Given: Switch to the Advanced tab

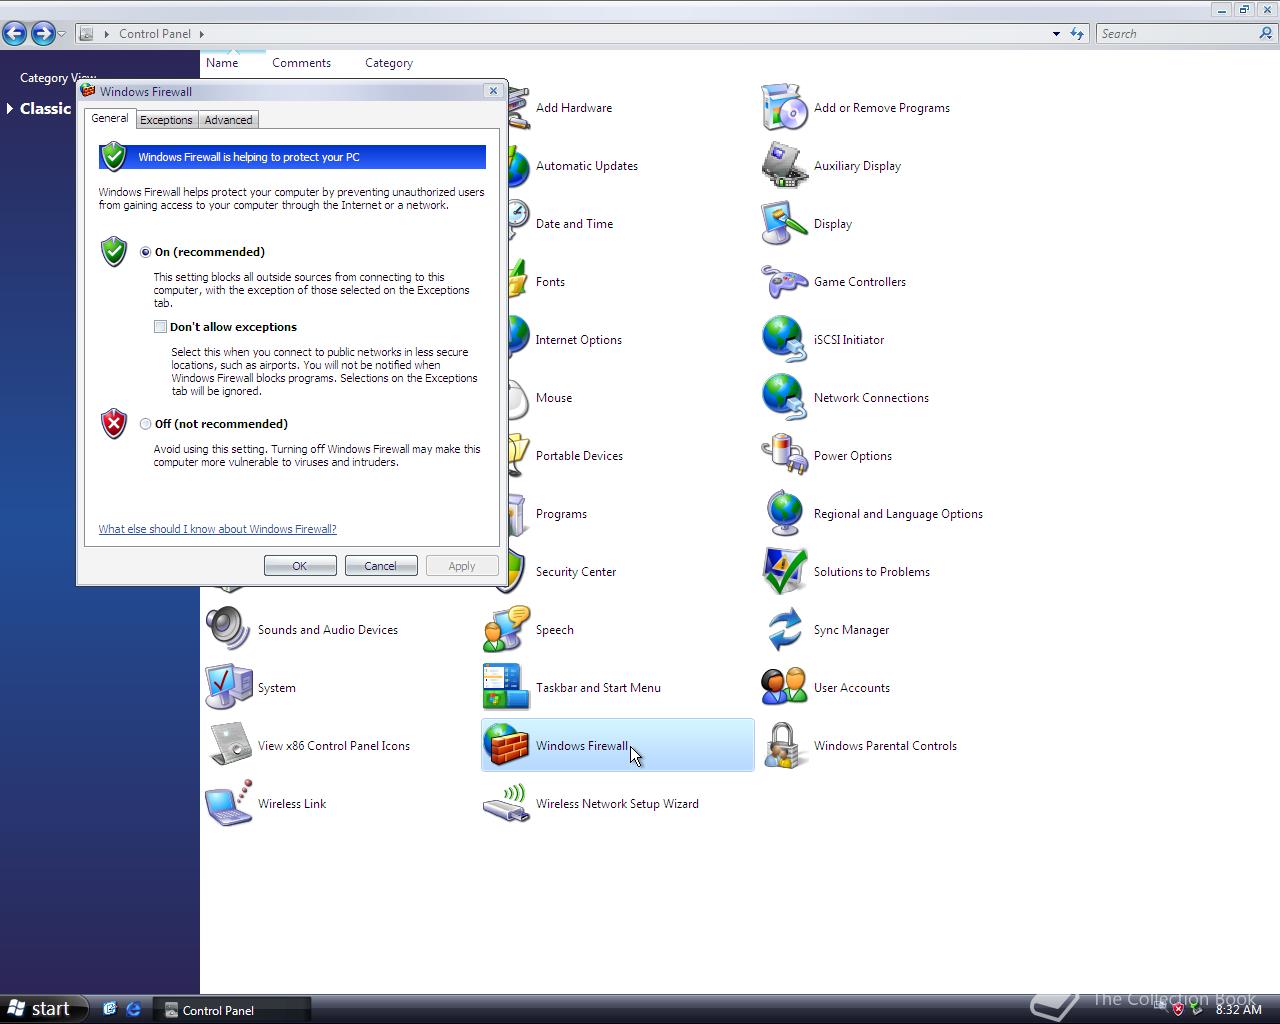Looking at the screenshot, I should [x=228, y=119].
